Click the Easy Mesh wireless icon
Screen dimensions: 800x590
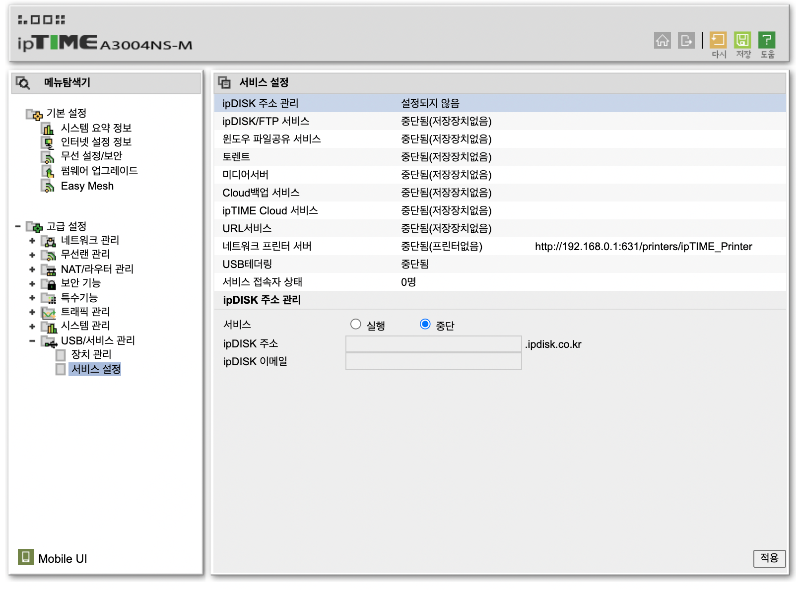[48, 187]
